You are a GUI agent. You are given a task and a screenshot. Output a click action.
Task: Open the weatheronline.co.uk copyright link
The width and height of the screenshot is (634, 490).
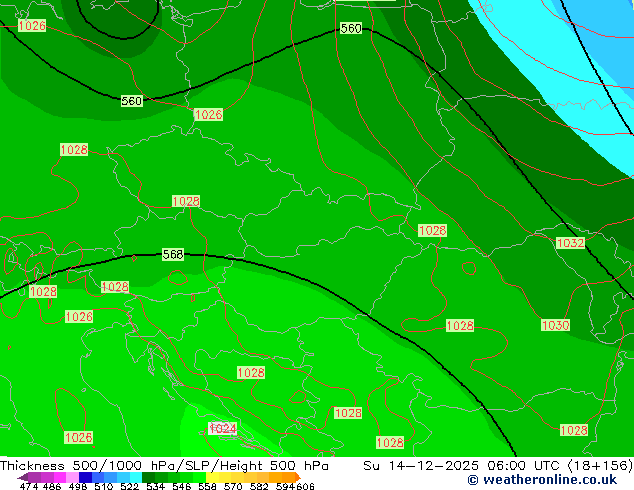click(542, 480)
